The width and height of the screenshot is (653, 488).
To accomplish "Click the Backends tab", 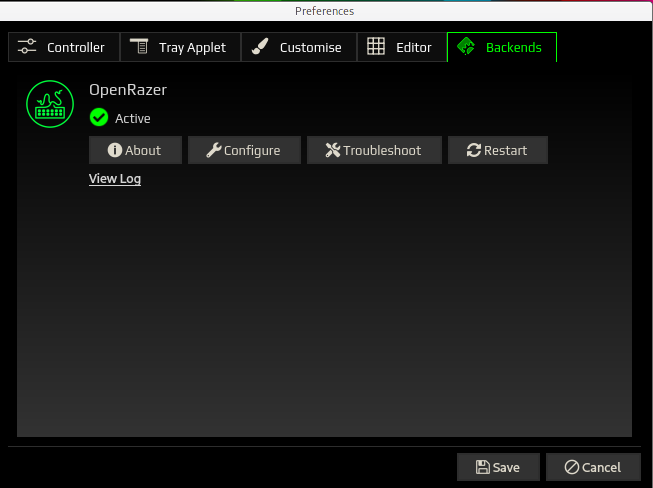I will pyautogui.click(x=502, y=47).
